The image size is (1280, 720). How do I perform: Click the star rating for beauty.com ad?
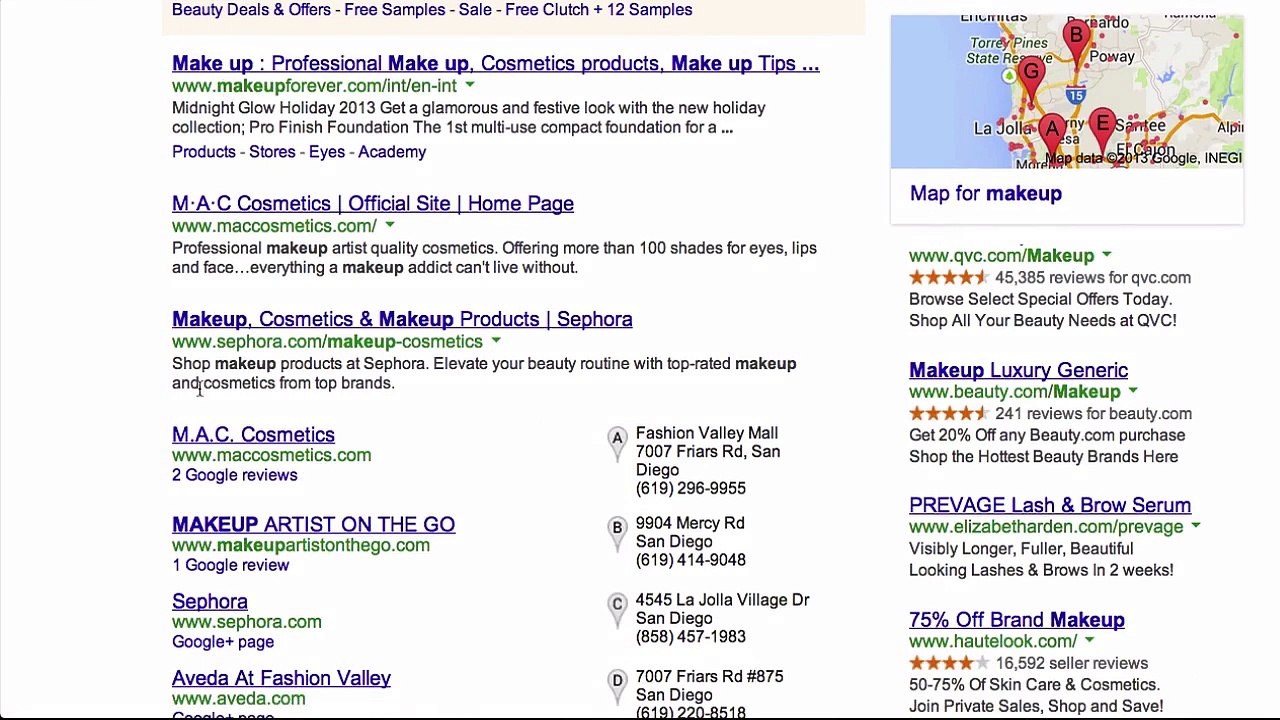(x=948, y=414)
